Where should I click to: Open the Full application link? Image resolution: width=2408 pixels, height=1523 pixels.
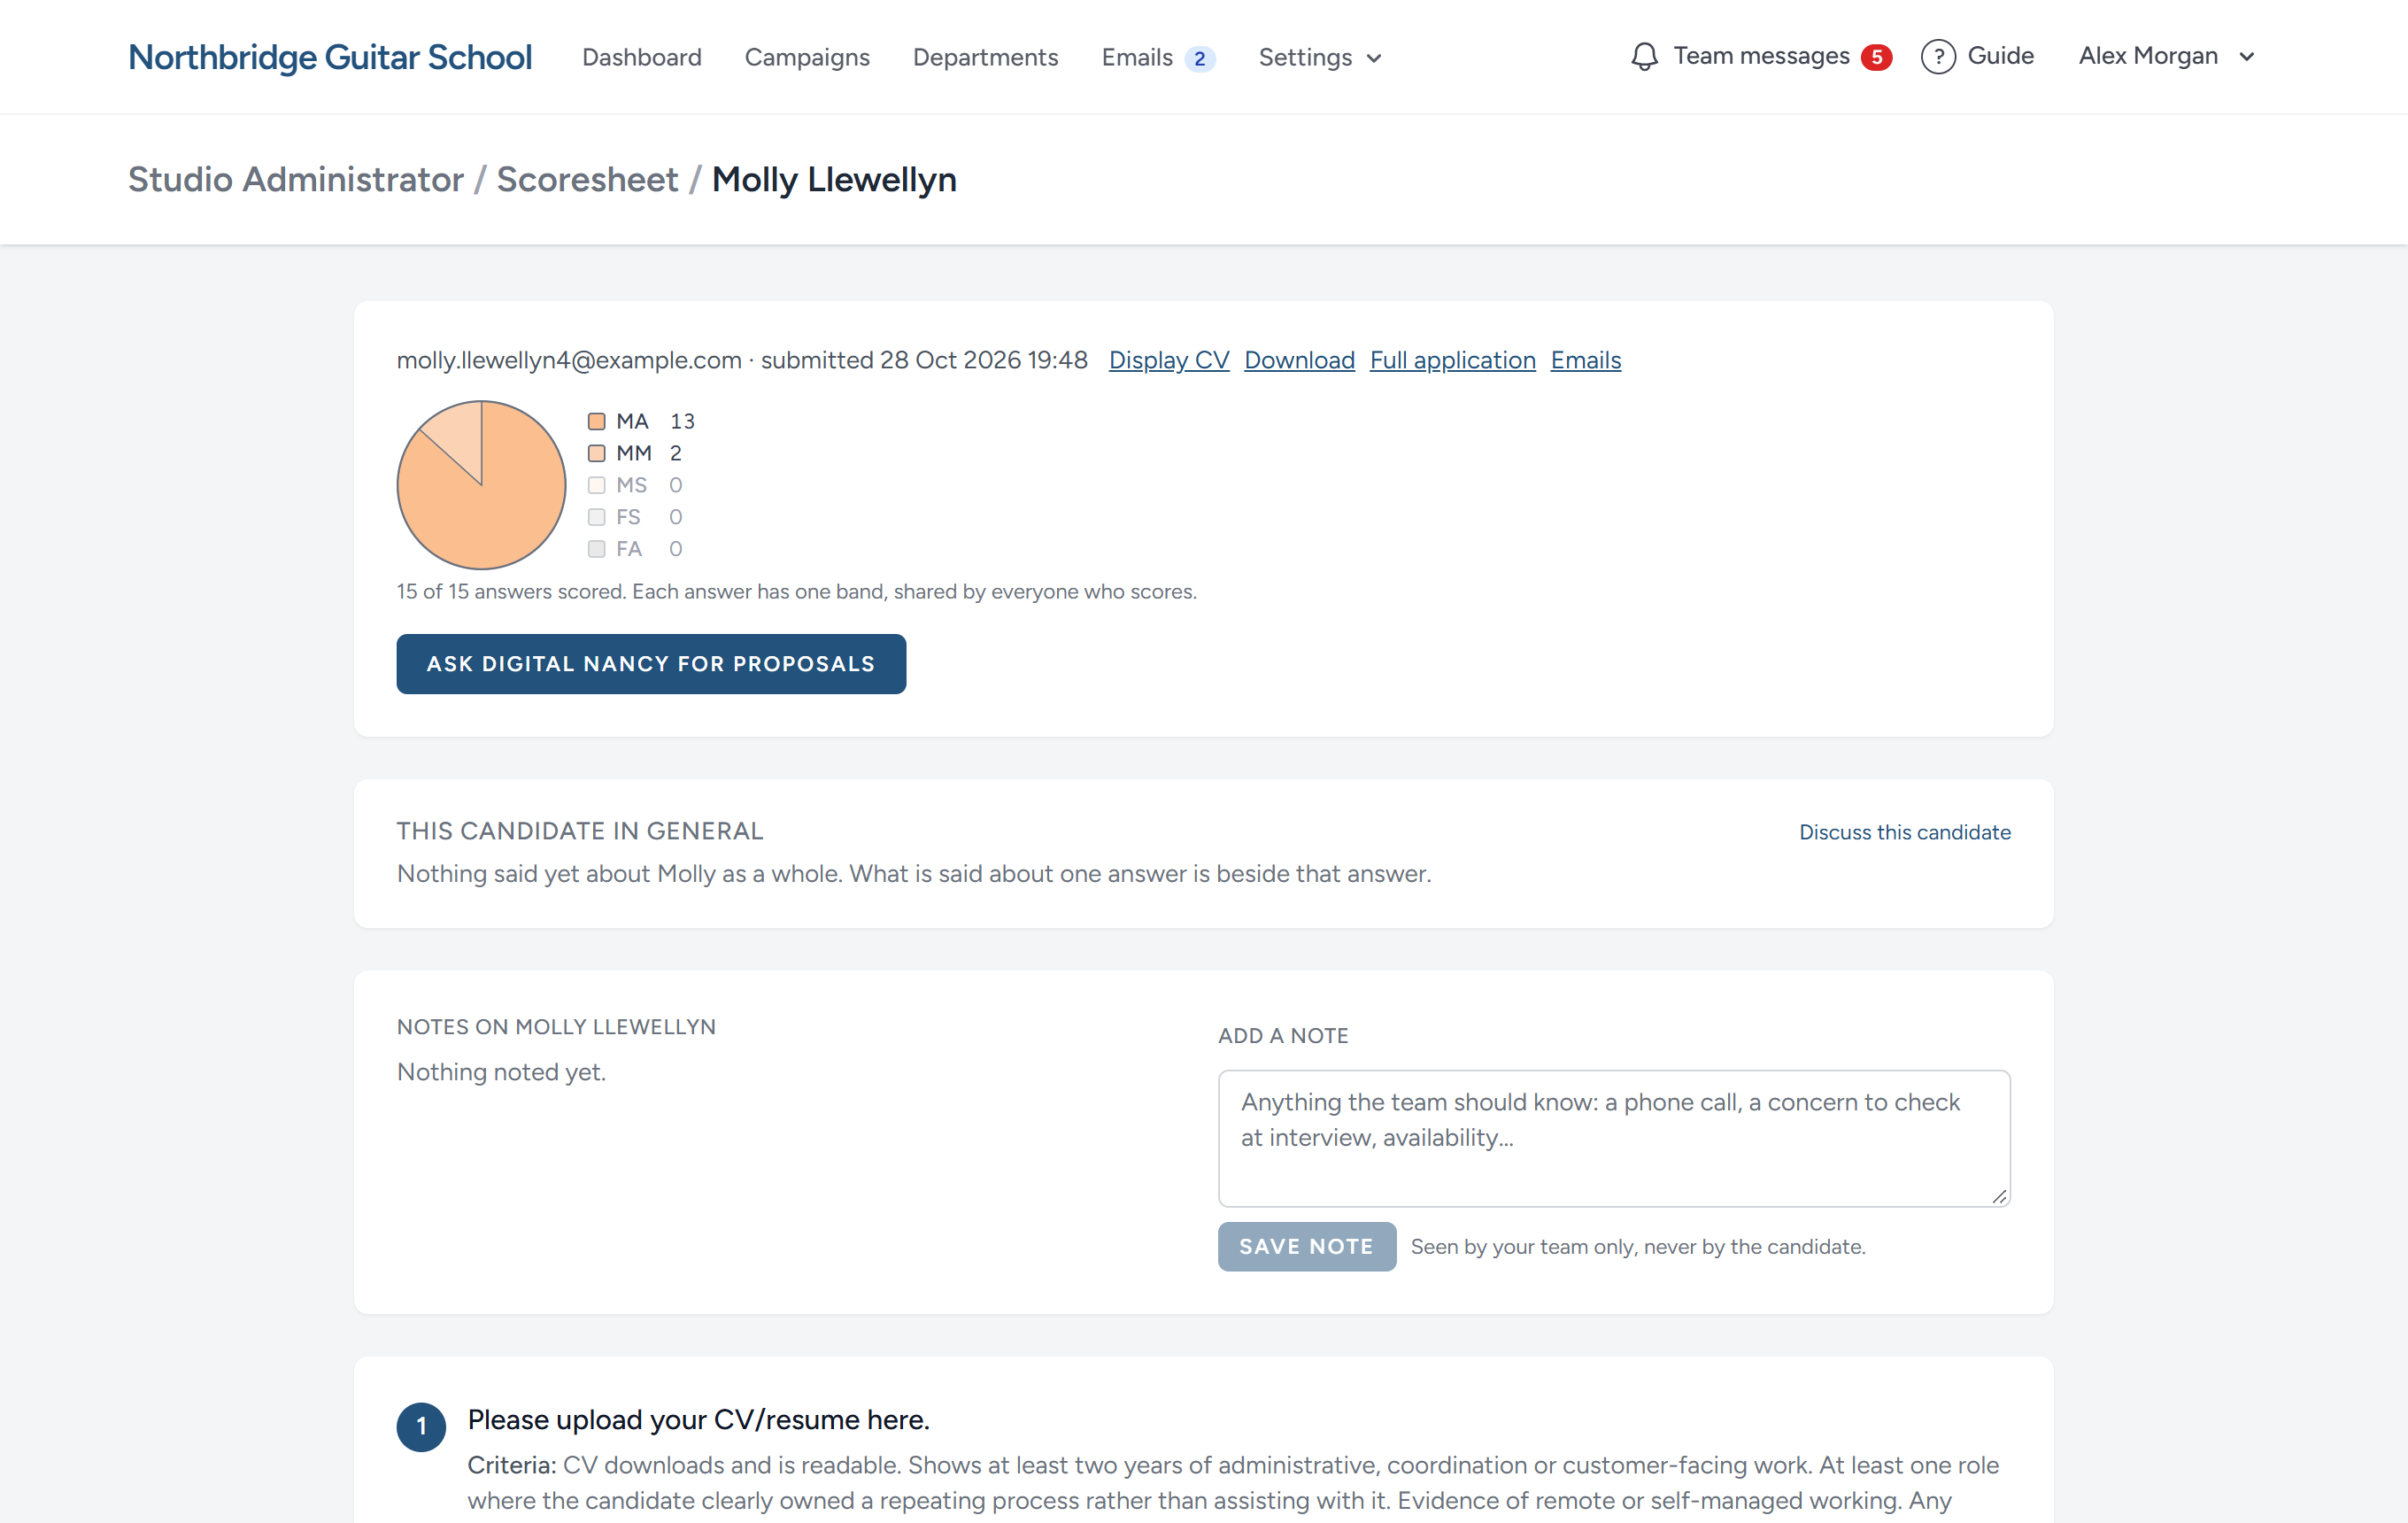pyautogui.click(x=1452, y=360)
